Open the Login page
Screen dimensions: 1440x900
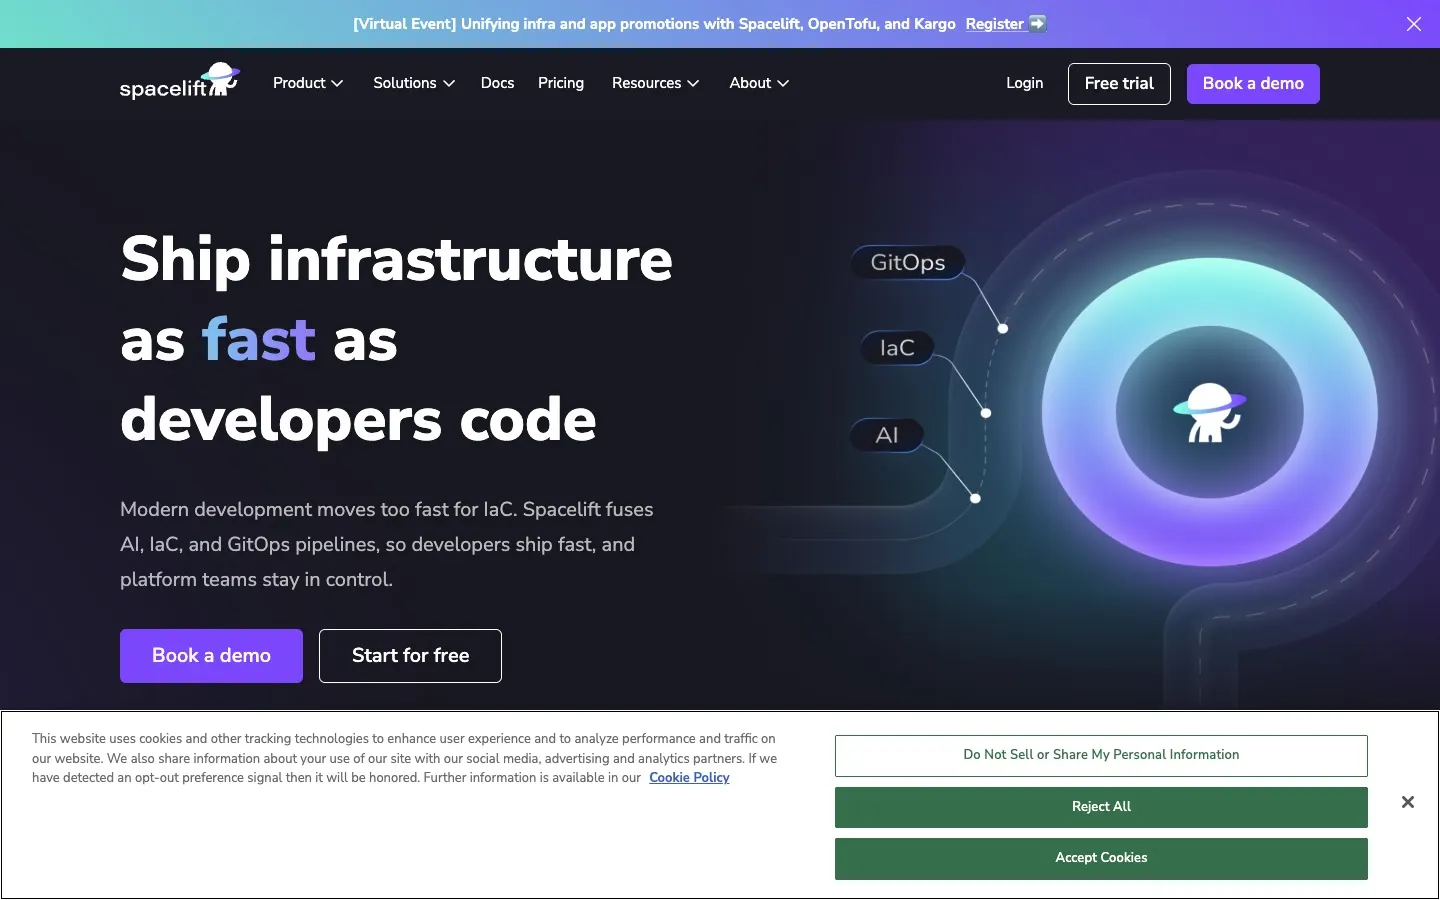tap(1024, 83)
